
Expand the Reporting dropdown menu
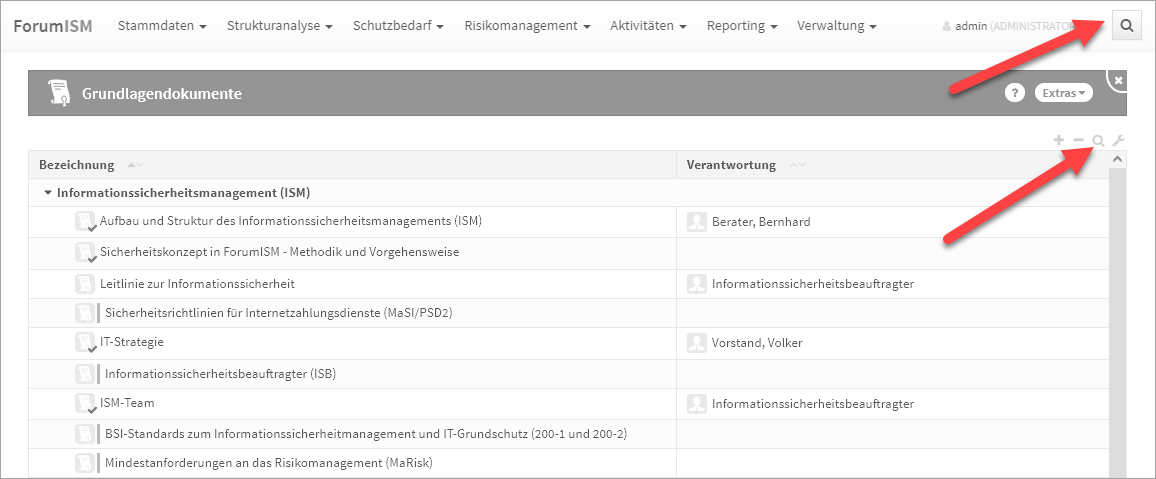pyautogui.click(x=742, y=26)
